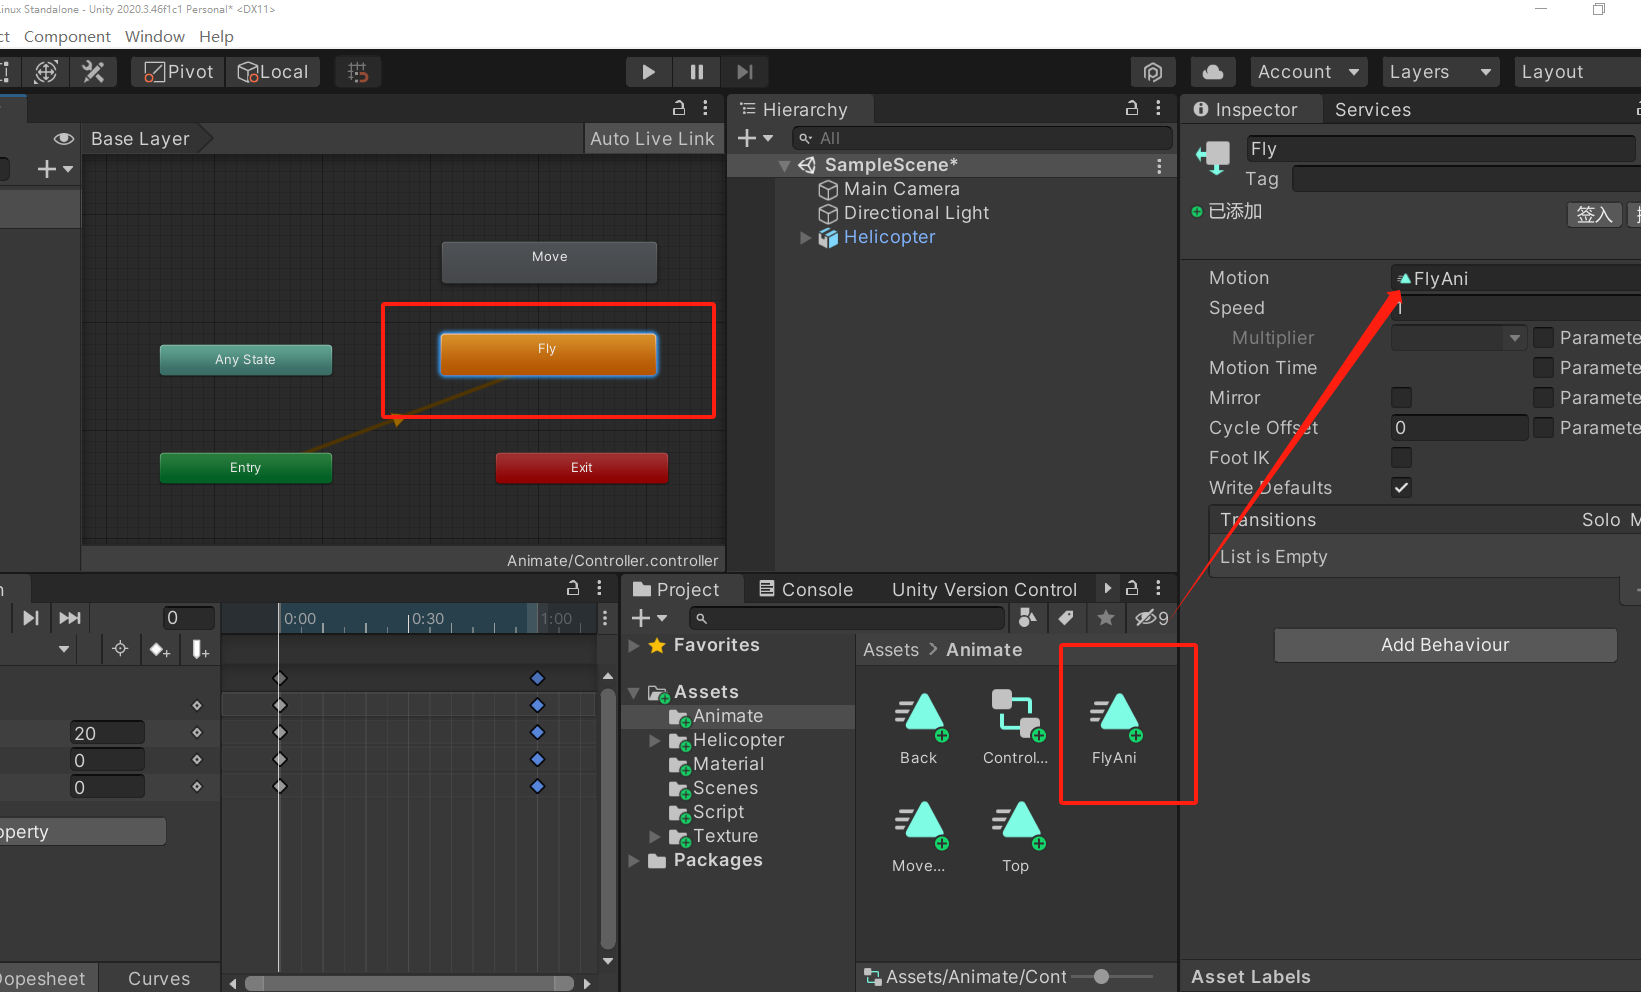1641x992 pixels.
Task: Click the Pivot toggle button
Action: click(177, 71)
